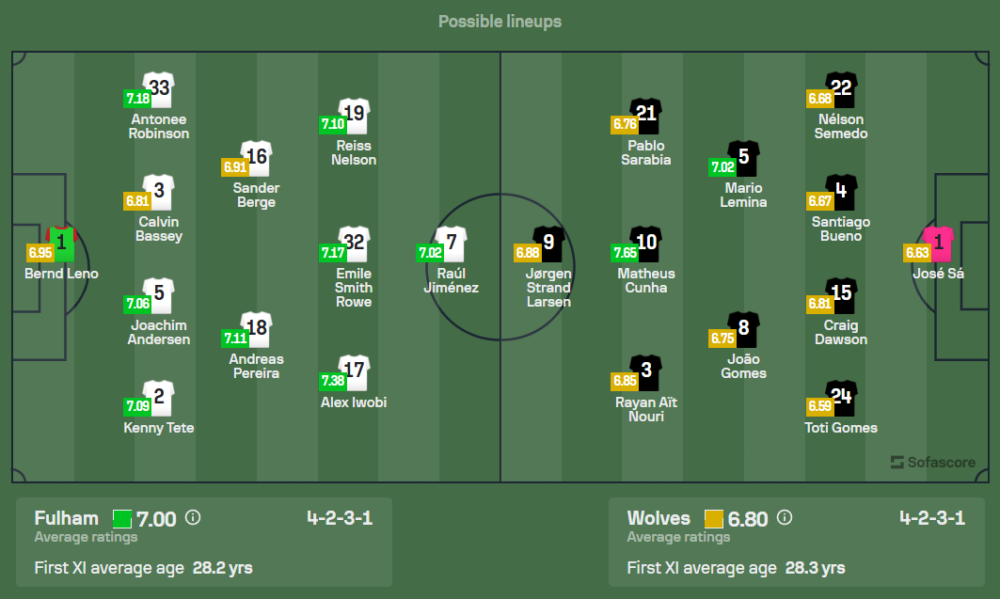
Task: Select Antonee Robinson's number 33 shirt
Action: coord(159,89)
